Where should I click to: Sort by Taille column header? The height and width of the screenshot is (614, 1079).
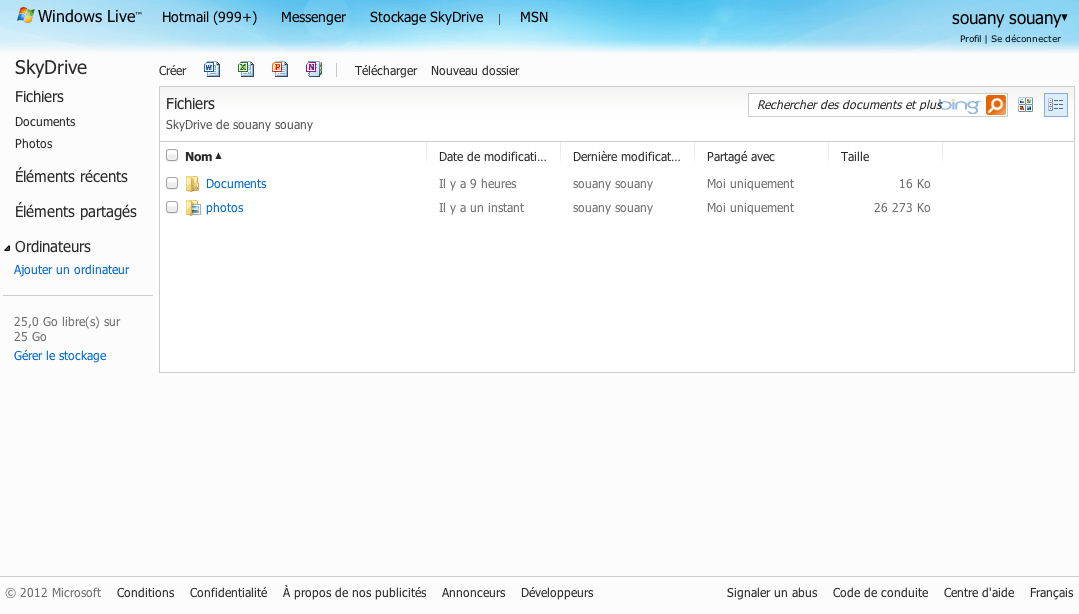tap(855, 157)
